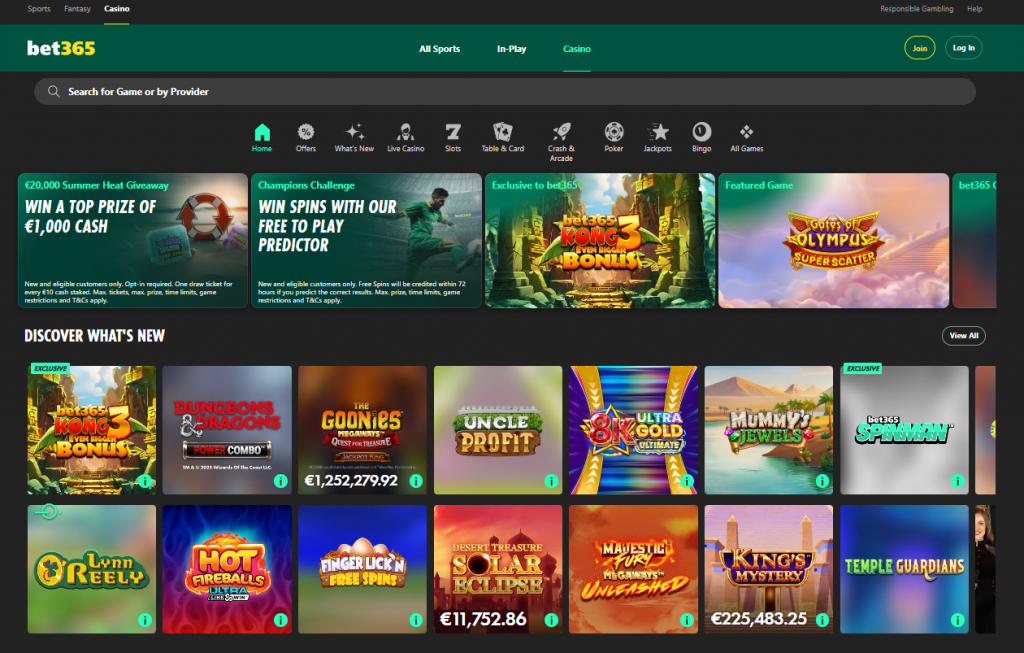Open Gates of Olympus featured game banner
Image resolution: width=1024 pixels, height=653 pixels.
point(833,240)
